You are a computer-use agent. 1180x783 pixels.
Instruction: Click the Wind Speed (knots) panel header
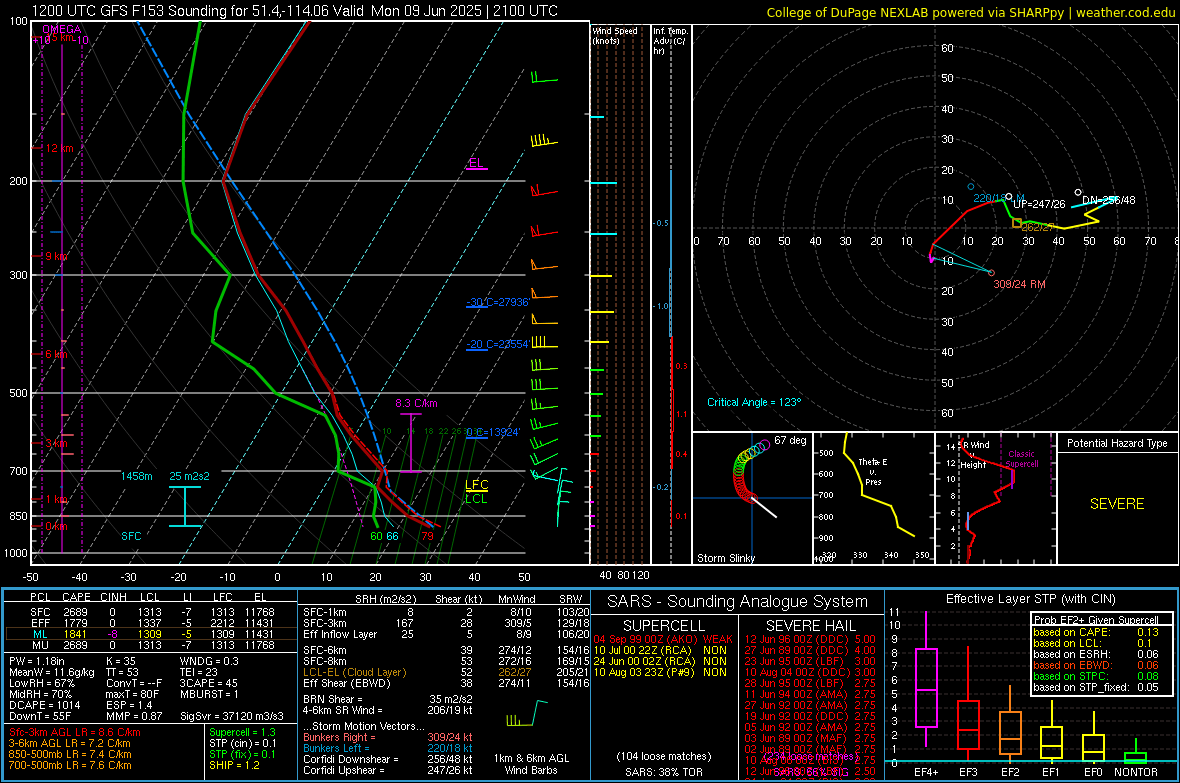pos(615,35)
